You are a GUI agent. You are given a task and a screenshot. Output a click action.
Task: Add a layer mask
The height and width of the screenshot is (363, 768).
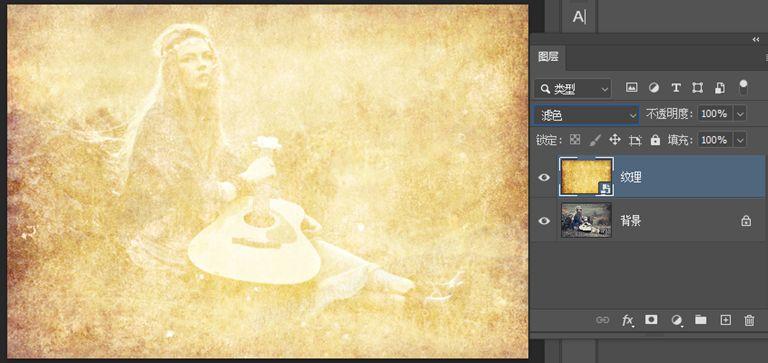coord(651,320)
